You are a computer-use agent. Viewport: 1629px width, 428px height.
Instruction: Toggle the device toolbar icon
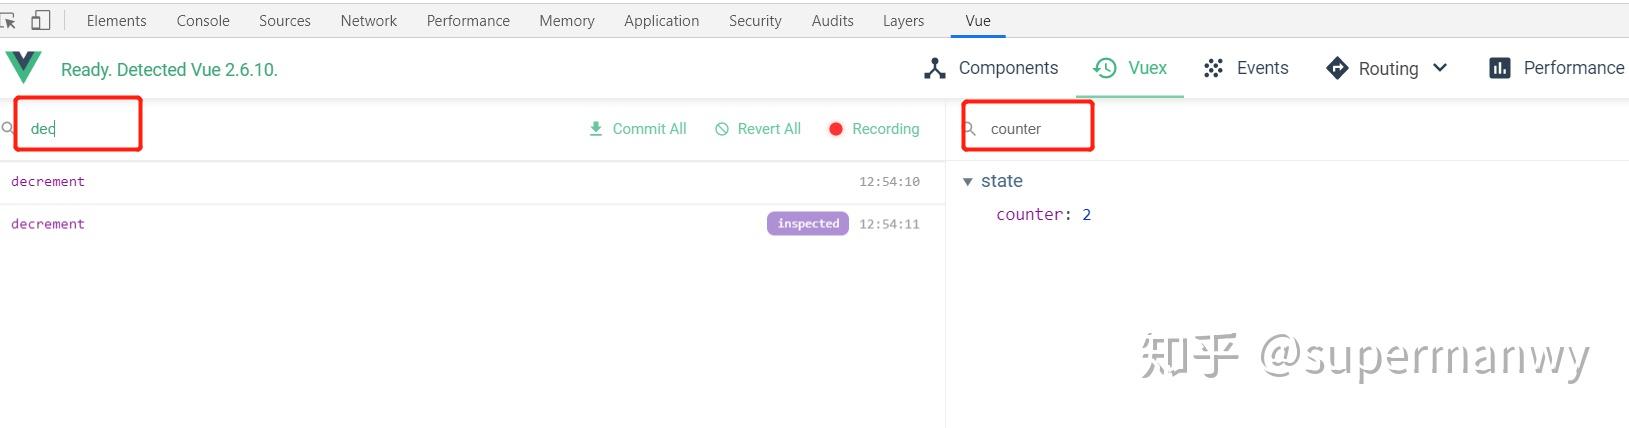(41, 20)
